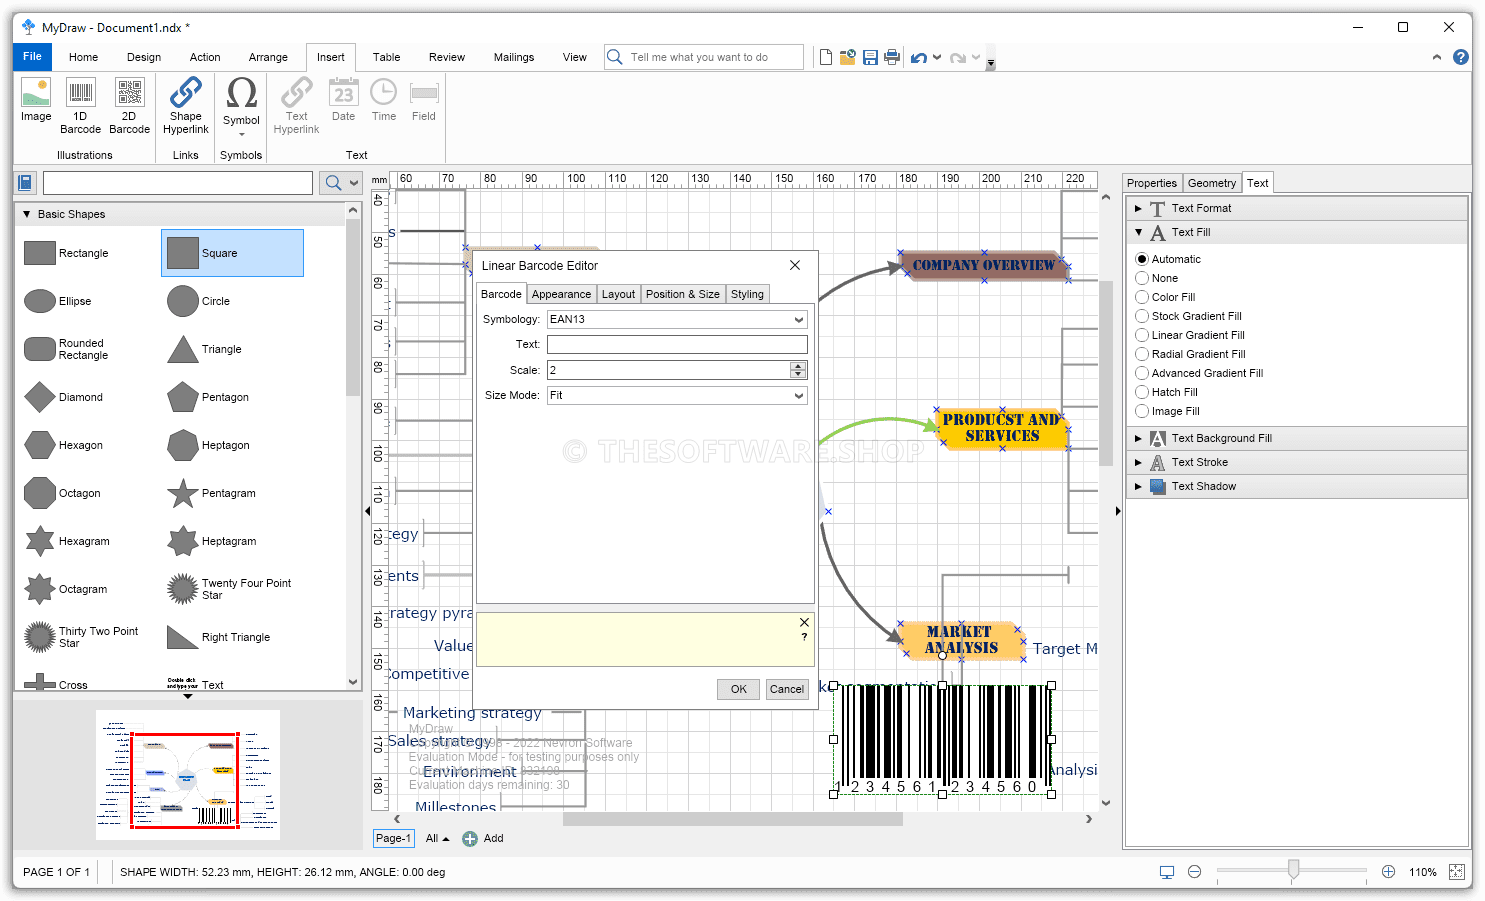Open the Symbology dropdown
The height and width of the screenshot is (901, 1485).
click(x=799, y=320)
